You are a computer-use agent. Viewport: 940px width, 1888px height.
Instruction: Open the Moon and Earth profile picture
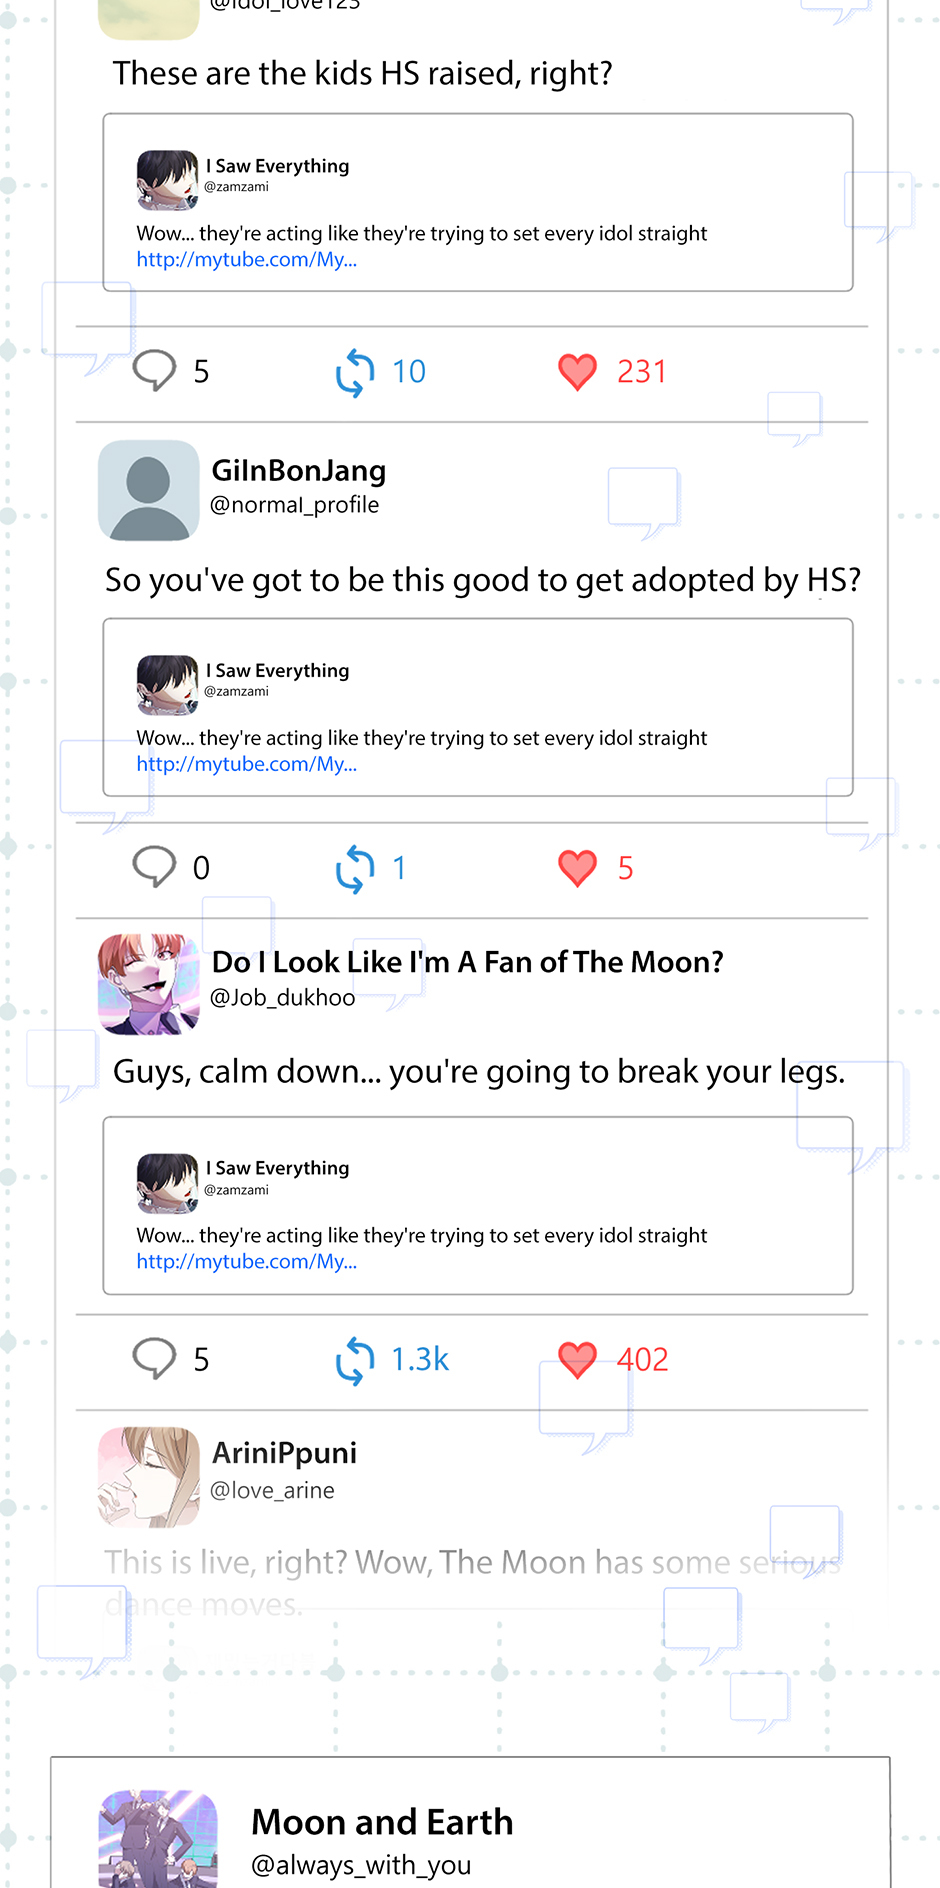click(x=158, y=1839)
